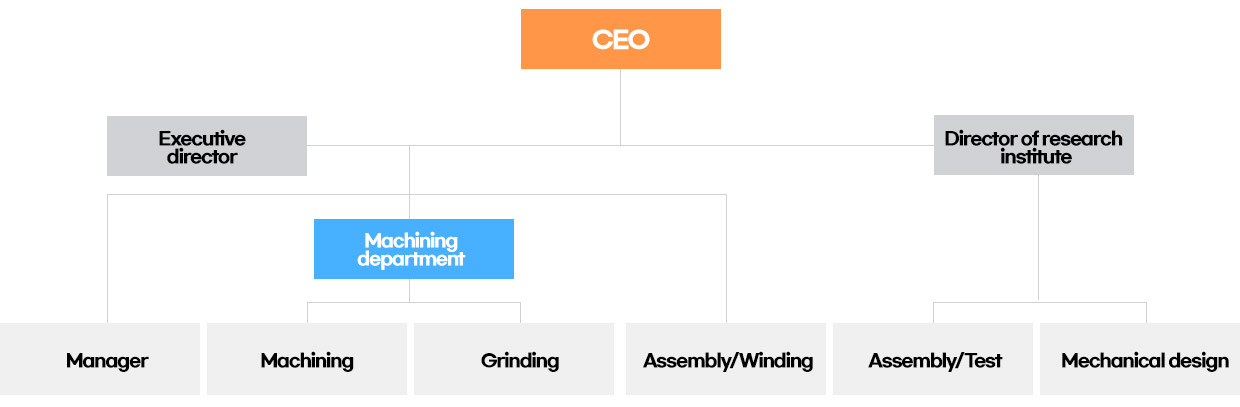Click the vertical line under Director of research institute
This screenshot has width=1240, height=407.
pos(1039,238)
